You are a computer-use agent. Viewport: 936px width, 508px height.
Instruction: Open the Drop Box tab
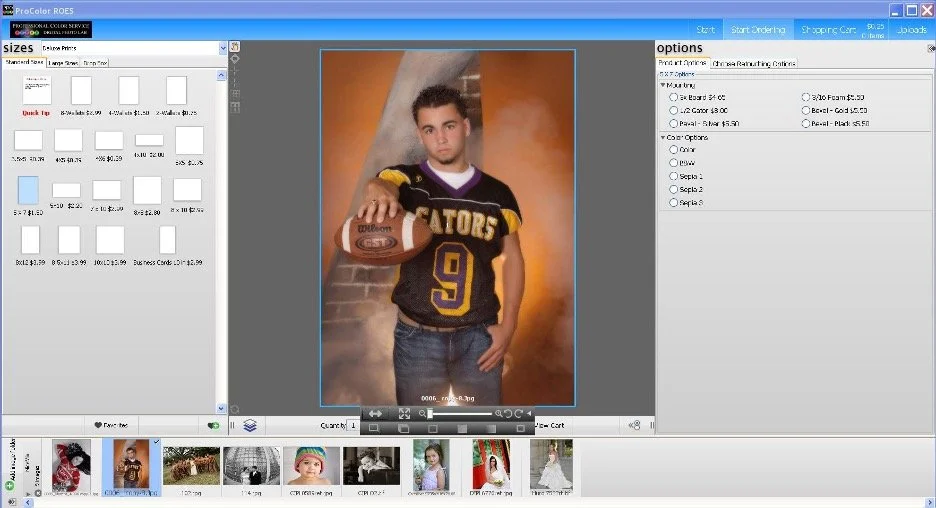point(95,63)
